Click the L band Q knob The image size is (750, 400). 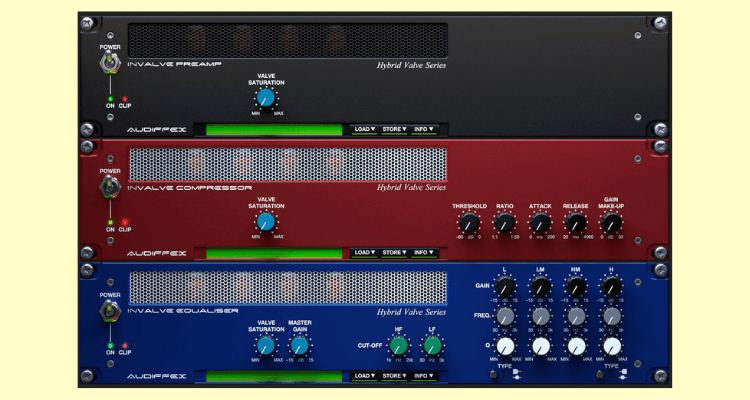point(505,346)
